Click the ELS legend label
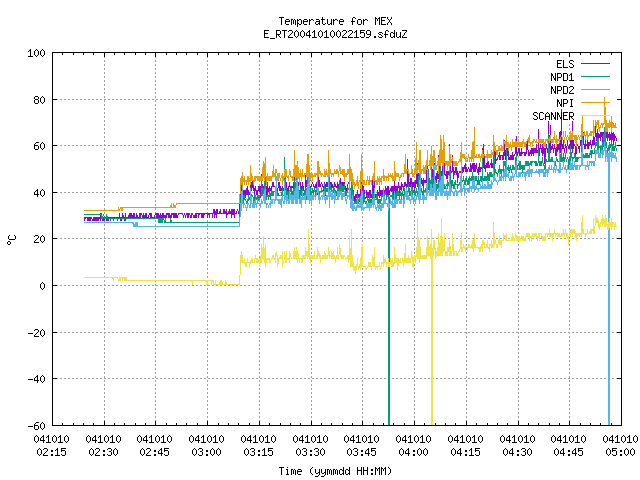Image resolution: width=640 pixels, height=480 pixels. [x=565, y=64]
